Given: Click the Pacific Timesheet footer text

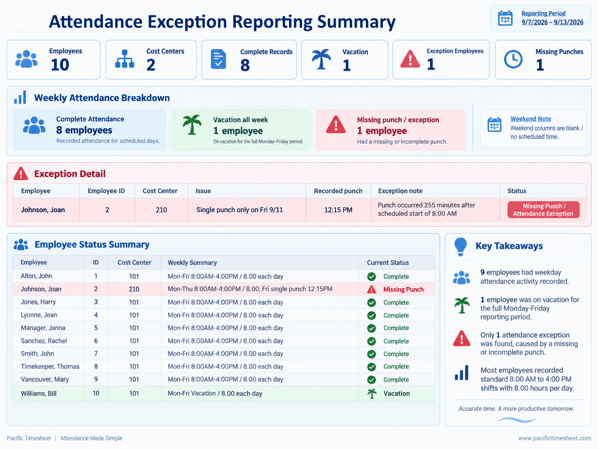Looking at the screenshot, I should pyautogui.click(x=29, y=438).
